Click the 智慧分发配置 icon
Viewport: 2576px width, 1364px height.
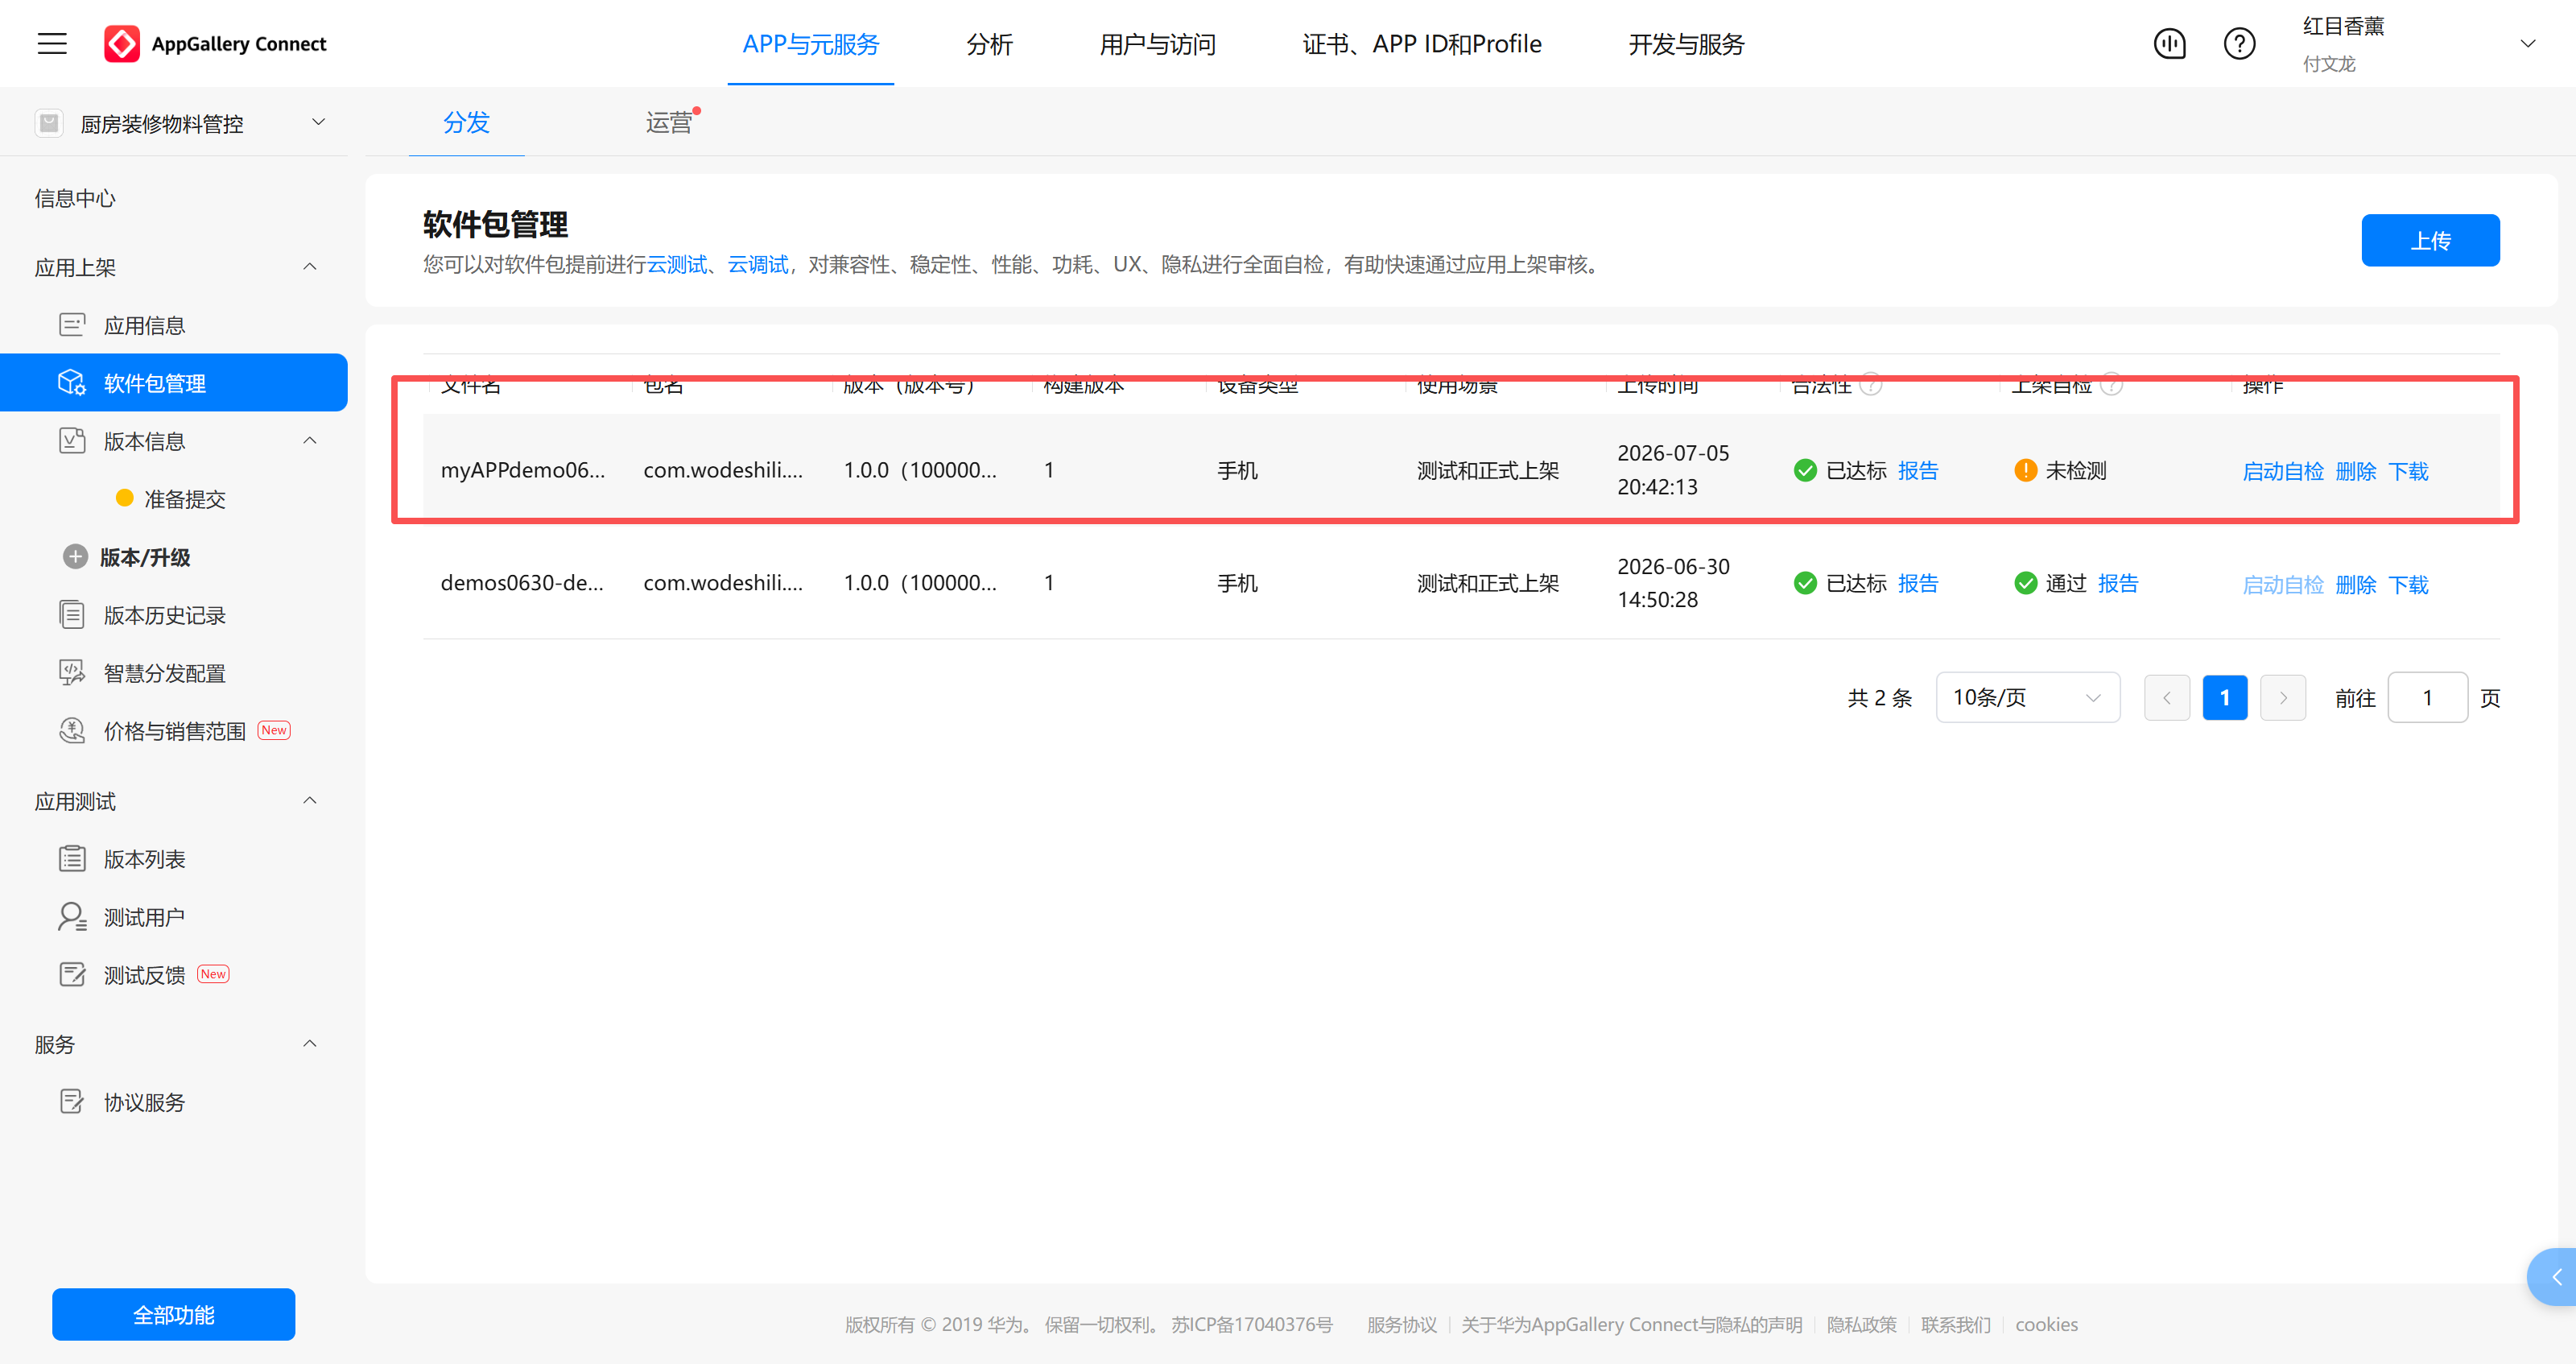pyautogui.click(x=72, y=673)
